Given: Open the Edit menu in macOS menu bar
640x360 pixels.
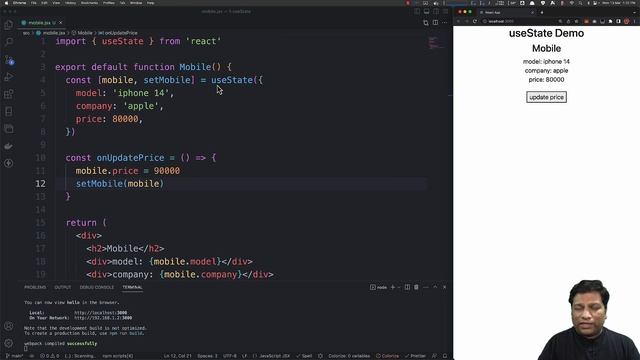Looking at the screenshot, I should click(44, 3).
